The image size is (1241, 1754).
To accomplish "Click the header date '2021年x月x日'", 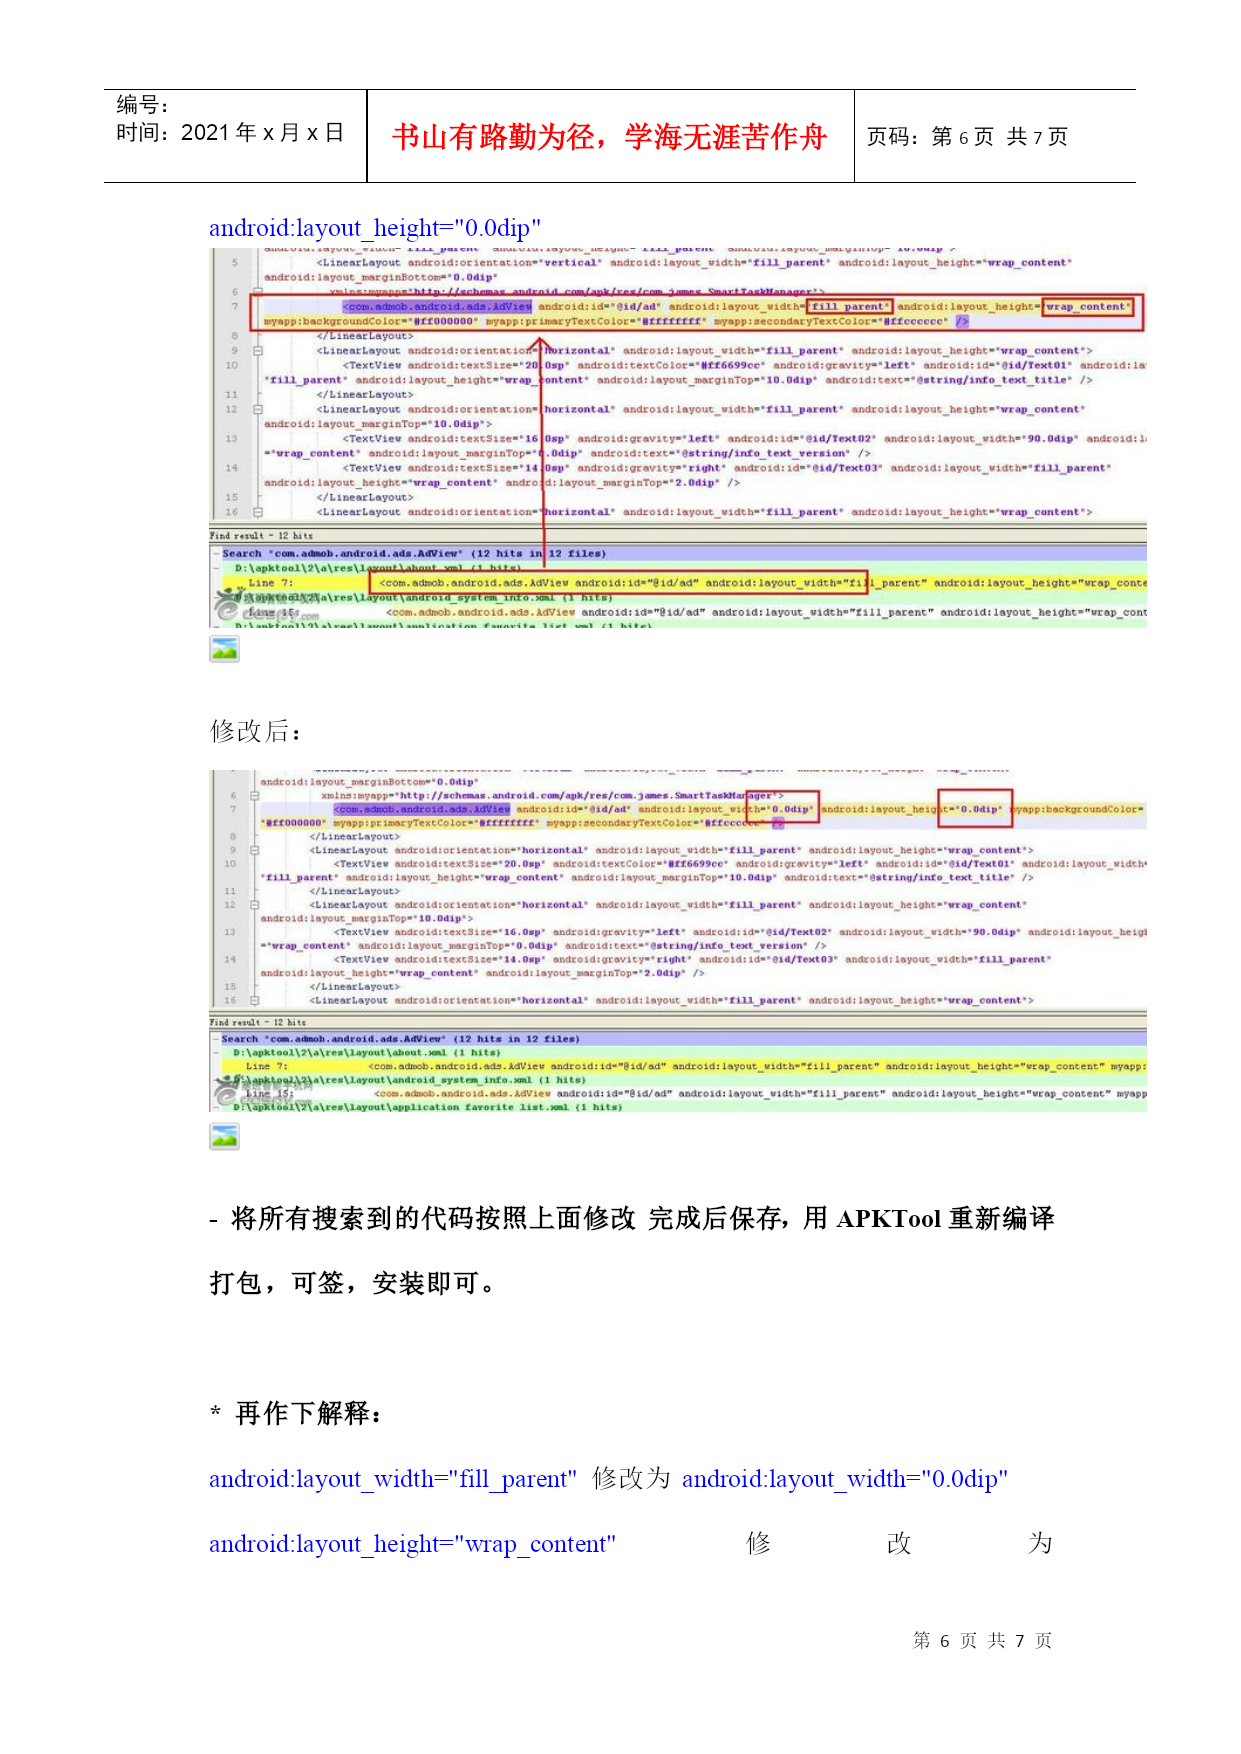I will click(262, 133).
